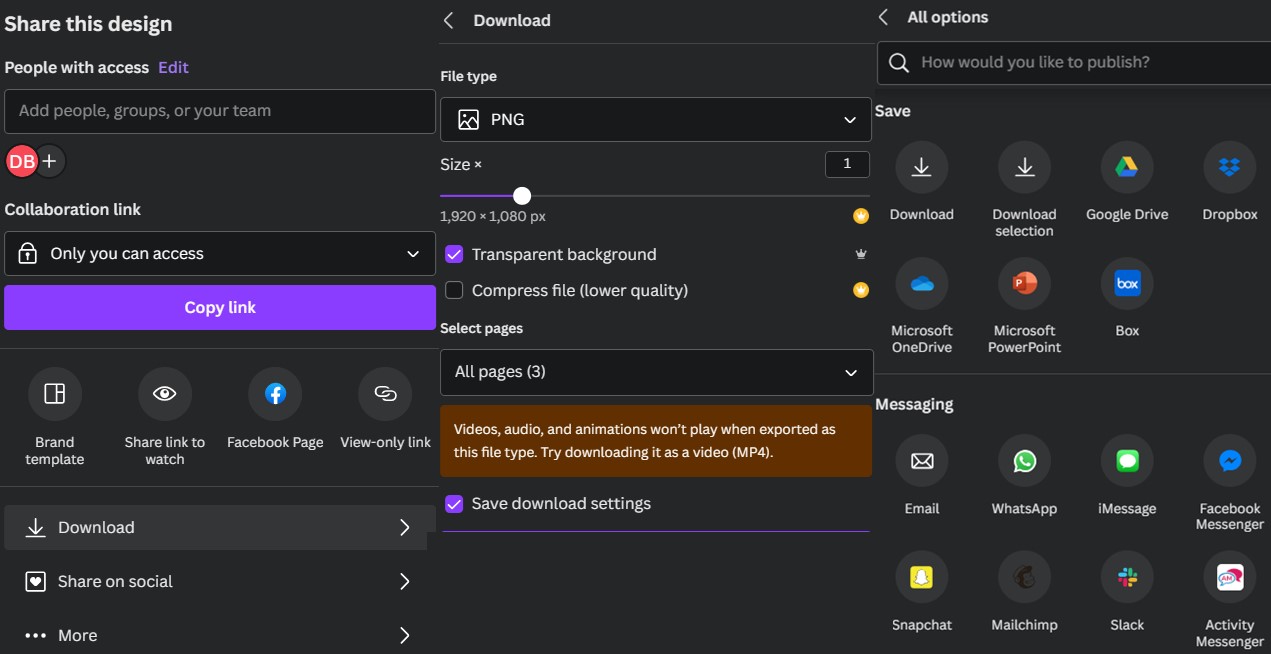Expand the All pages (3) dropdown
This screenshot has width=1271, height=654.
coord(656,372)
